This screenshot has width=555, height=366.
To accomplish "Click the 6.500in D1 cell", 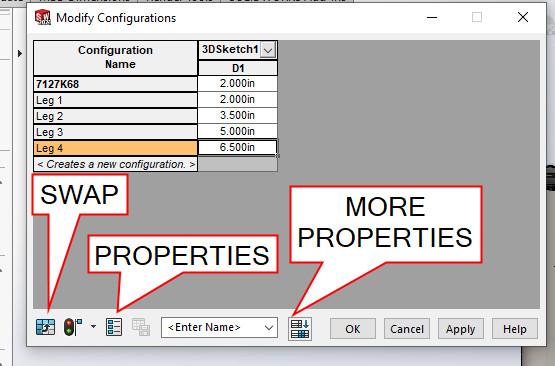I will (238, 147).
